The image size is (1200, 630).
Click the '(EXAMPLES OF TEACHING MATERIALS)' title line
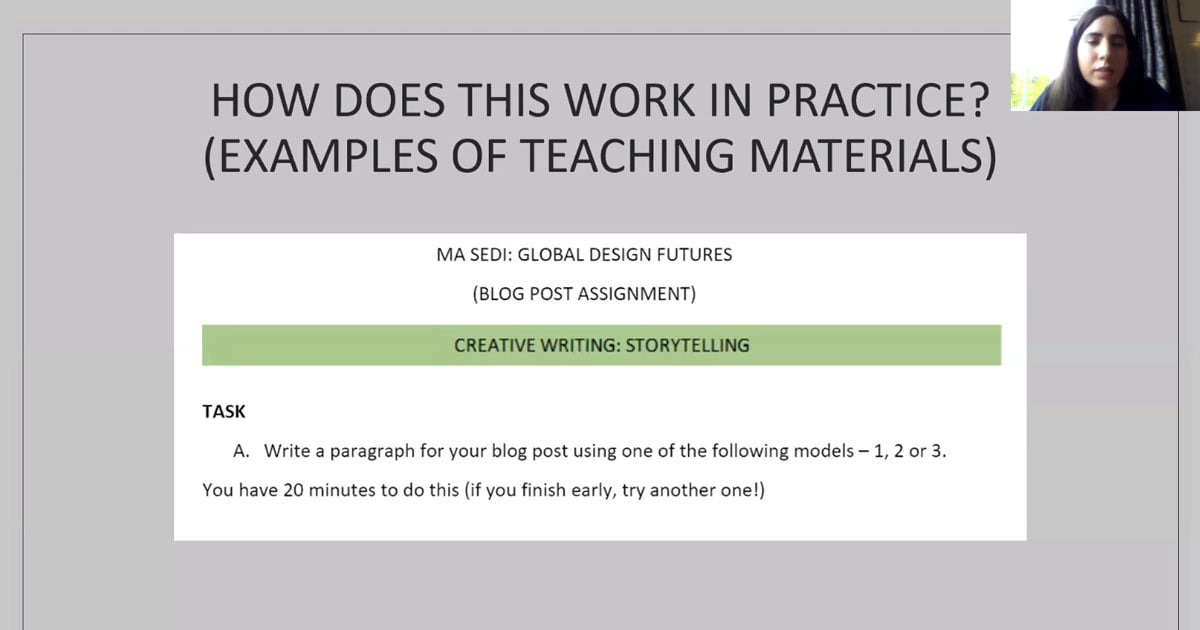pyautogui.click(x=600, y=158)
